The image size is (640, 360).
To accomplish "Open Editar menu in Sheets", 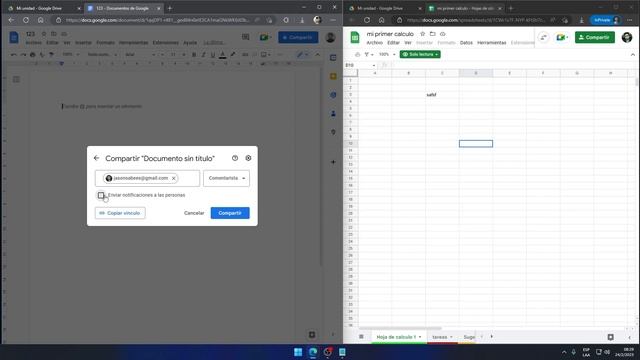I will click(x=393, y=43).
